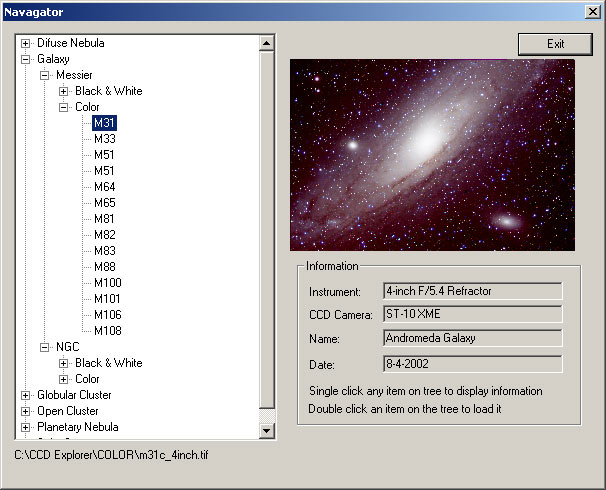Expand the Globular Cluster node
Viewport: 606px width, 490px height.
[26, 395]
